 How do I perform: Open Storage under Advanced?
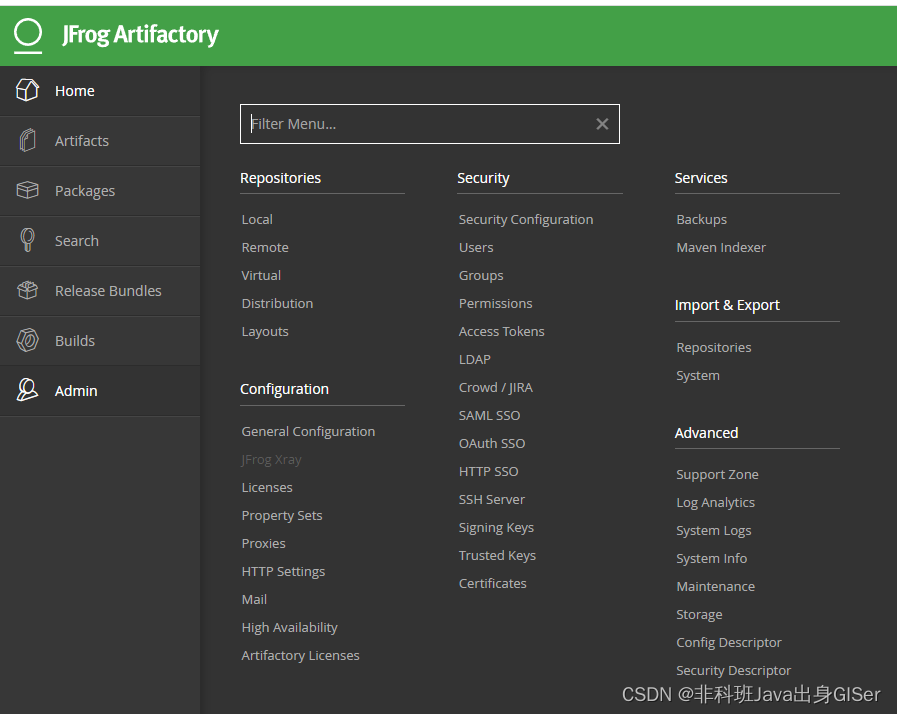pos(699,615)
